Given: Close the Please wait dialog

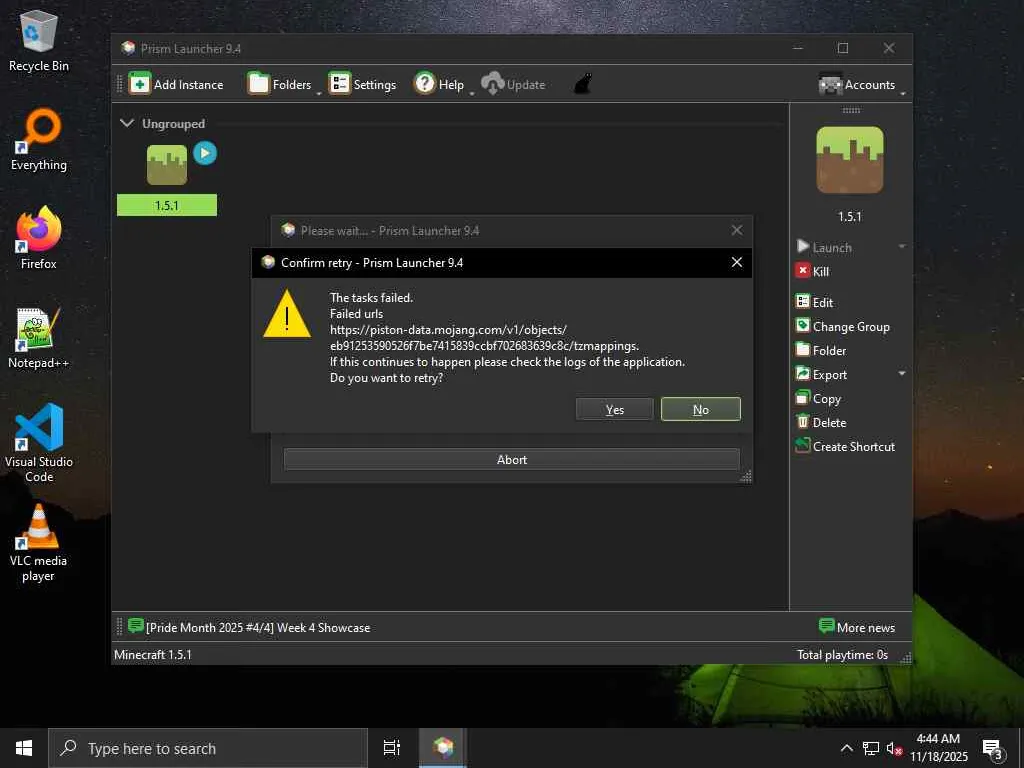Looking at the screenshot, I should click(737, 231).
